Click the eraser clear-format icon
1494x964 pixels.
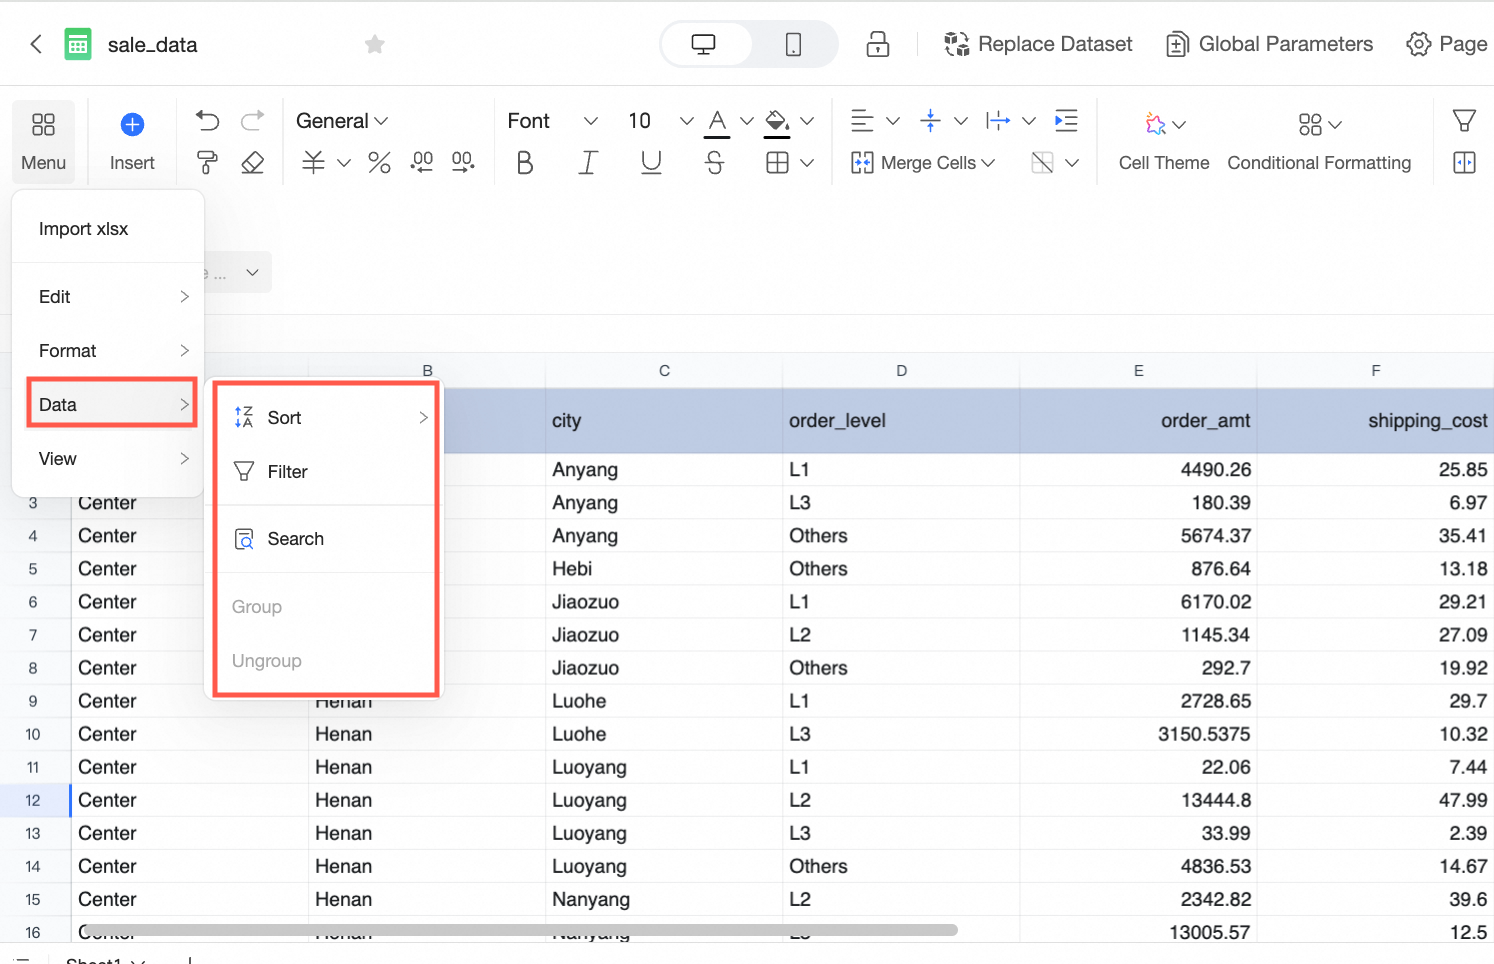click(x=252, y=162)
